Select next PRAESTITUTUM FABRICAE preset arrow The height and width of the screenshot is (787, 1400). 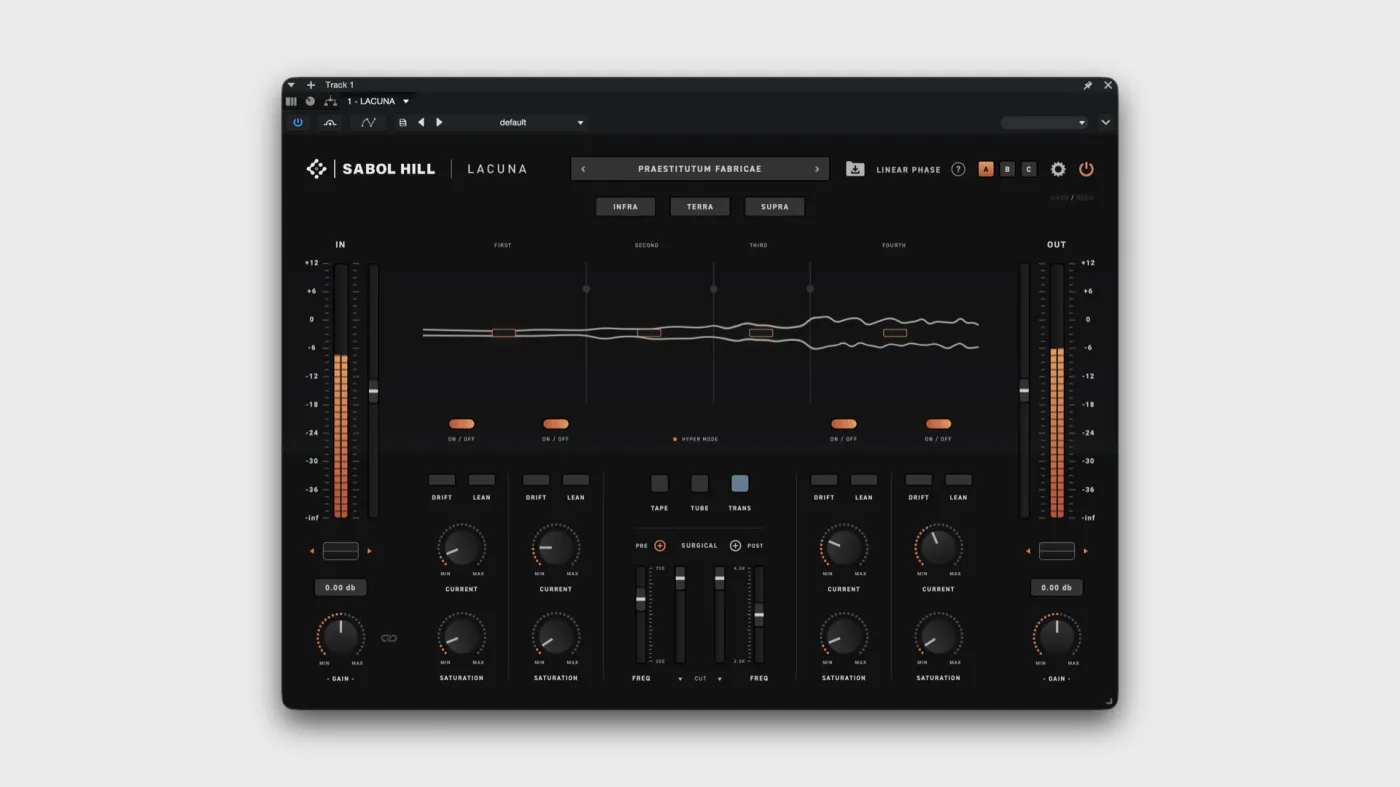tap(817, 169)
